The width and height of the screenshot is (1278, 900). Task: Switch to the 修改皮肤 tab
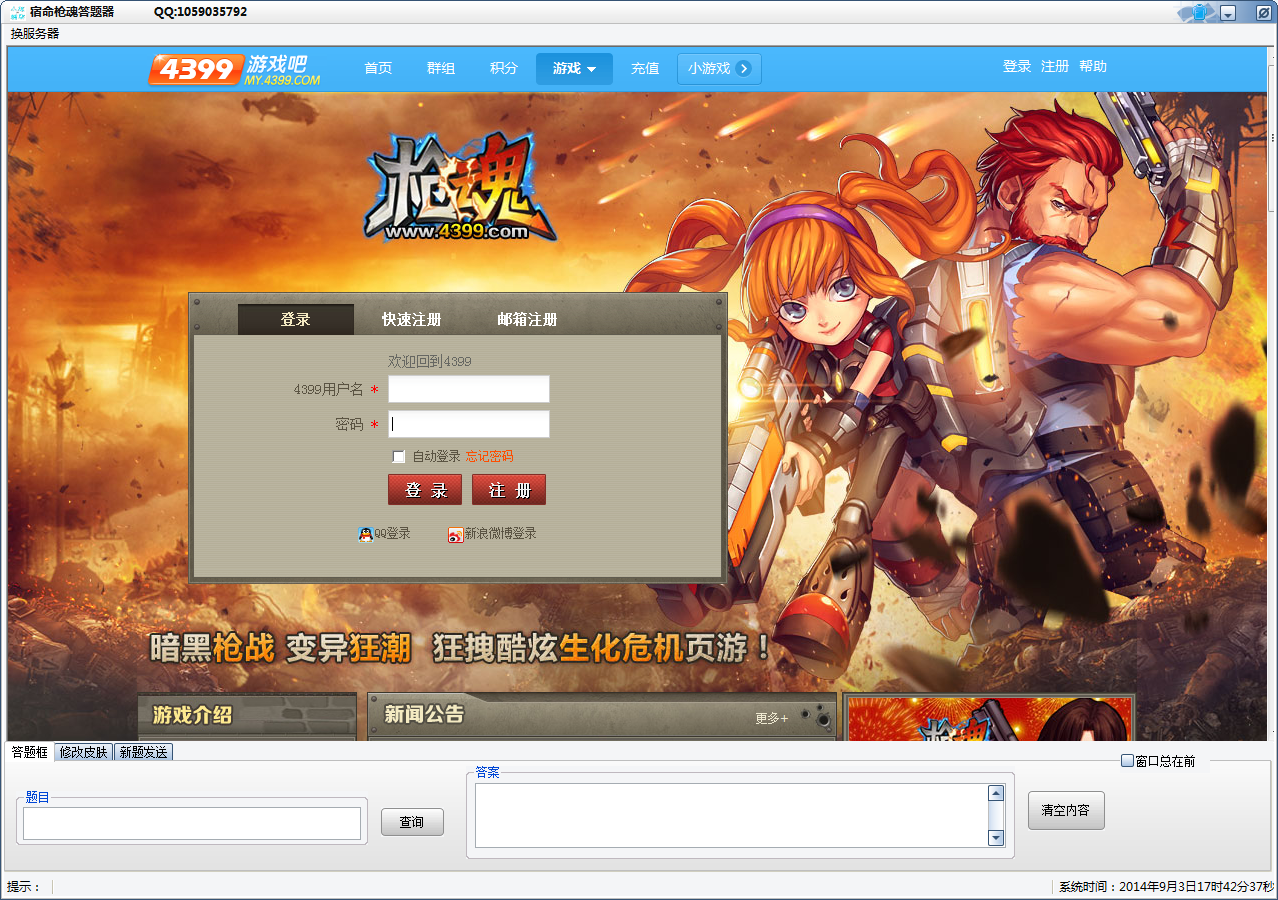coord(83,752)
